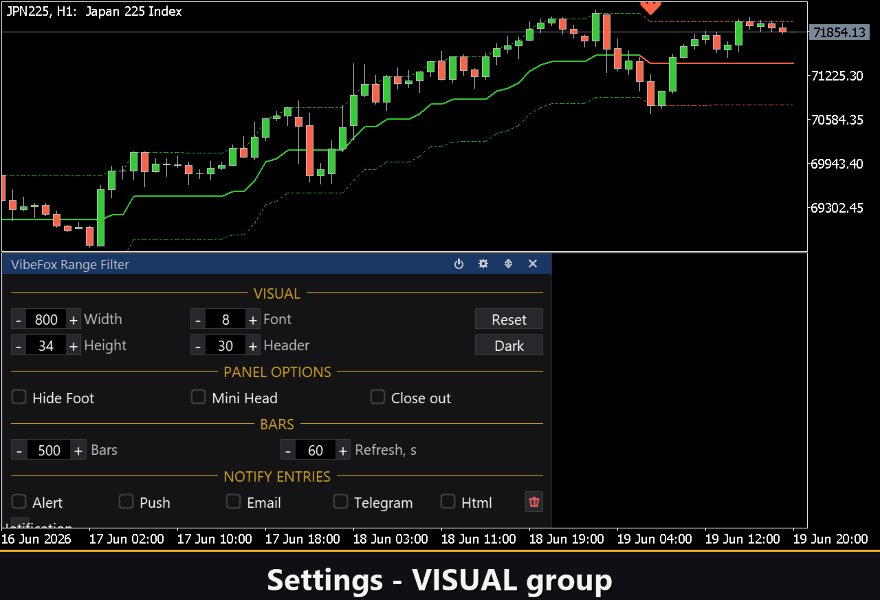Click the 19 Jun 12:00 time label
Image resolution: width=880 pixels, height=600 pixels.
(x=742, y=539)
